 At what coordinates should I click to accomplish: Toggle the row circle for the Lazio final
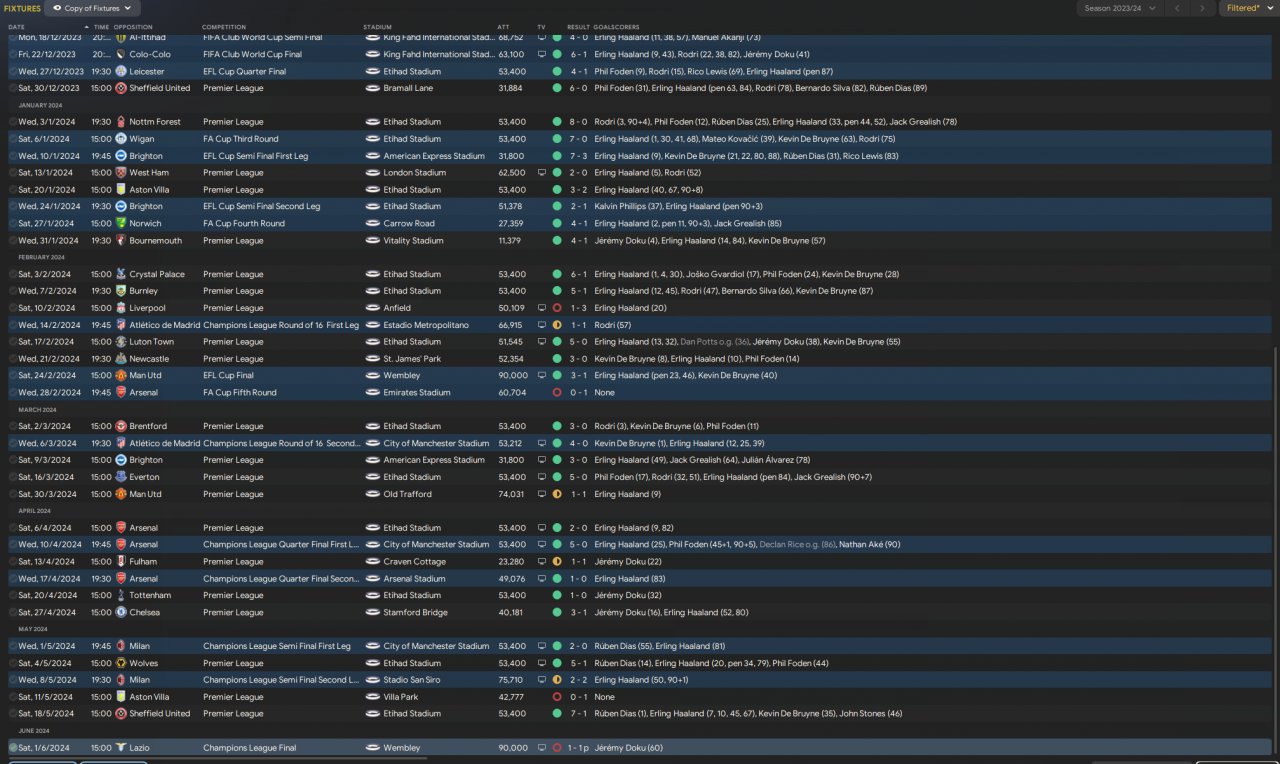pos(13,748)
